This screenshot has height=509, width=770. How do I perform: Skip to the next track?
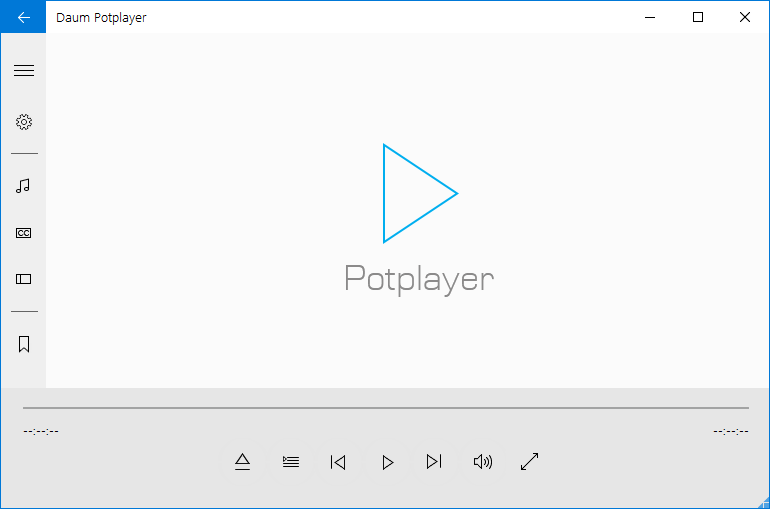point(434,462)
